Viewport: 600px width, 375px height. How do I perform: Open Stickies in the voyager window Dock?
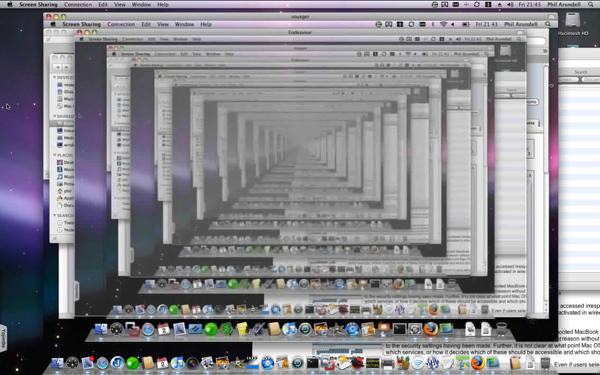[242, 329]
